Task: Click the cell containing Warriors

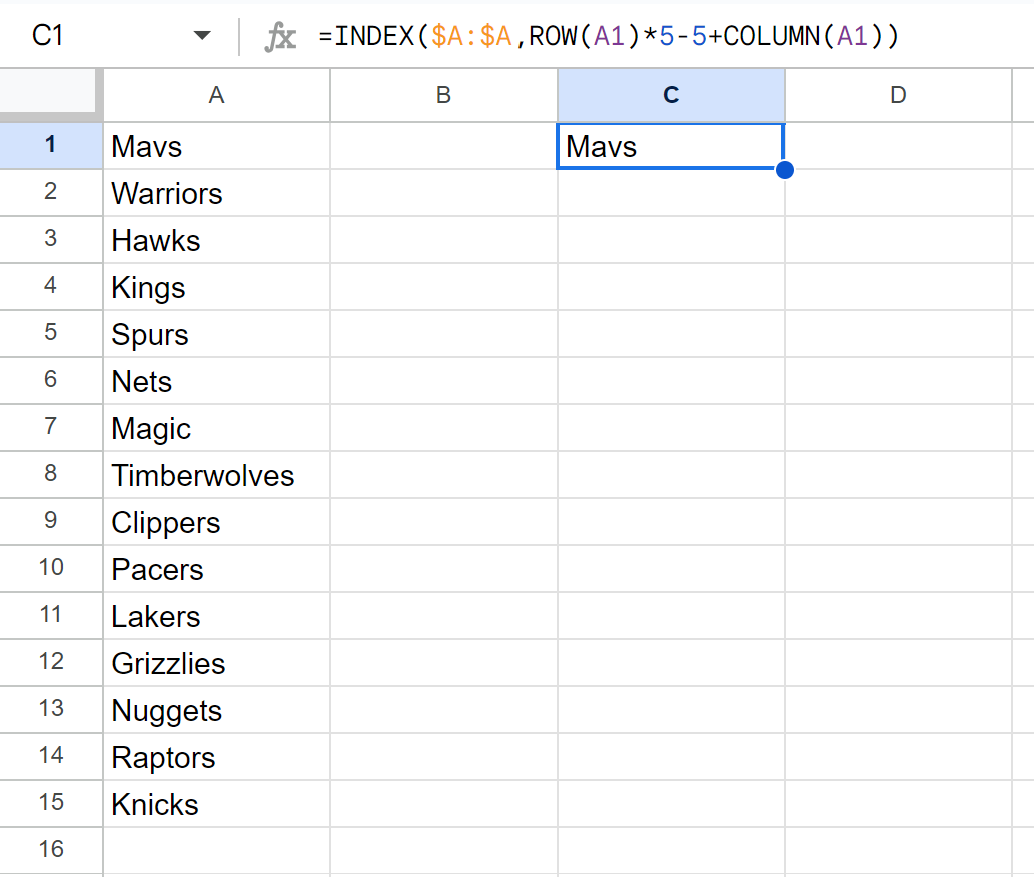Action: click(217, 192)
